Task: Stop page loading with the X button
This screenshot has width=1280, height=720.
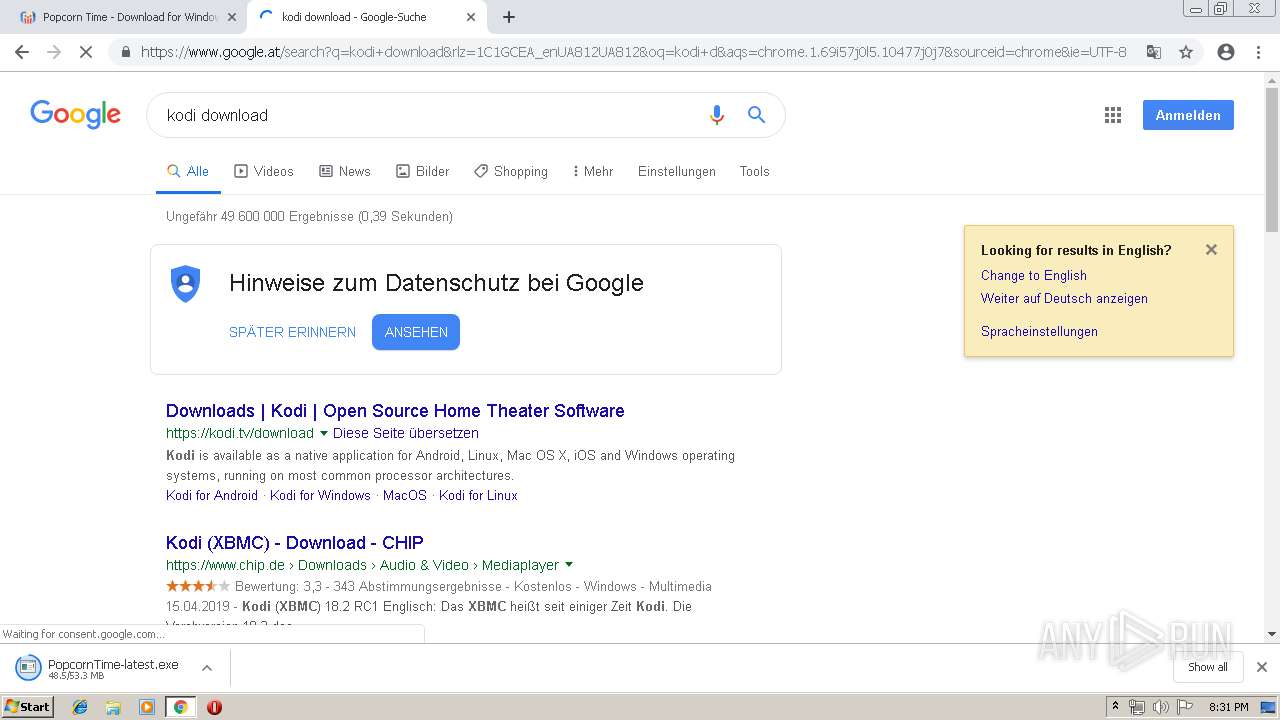Action: pyautogui.click(x=86, y=52)
